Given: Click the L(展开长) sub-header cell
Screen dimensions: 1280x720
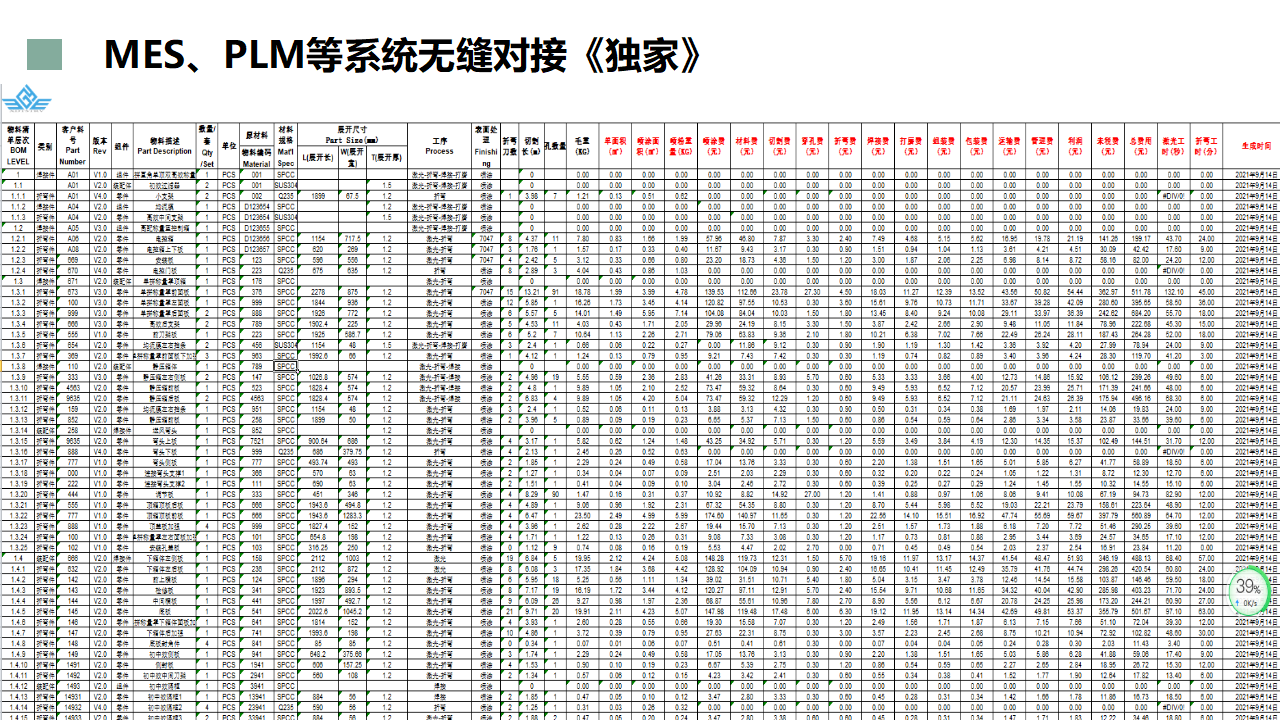Looking at the screenshot, I should click(x=318, y=158).
